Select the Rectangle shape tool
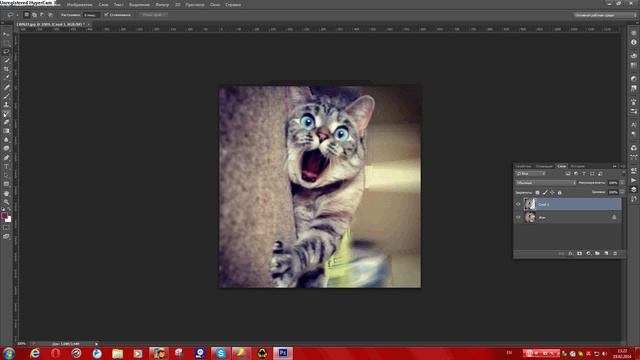The width and height of the screenshot is (640, 360). pyautogui.click(x=6, y=184)
